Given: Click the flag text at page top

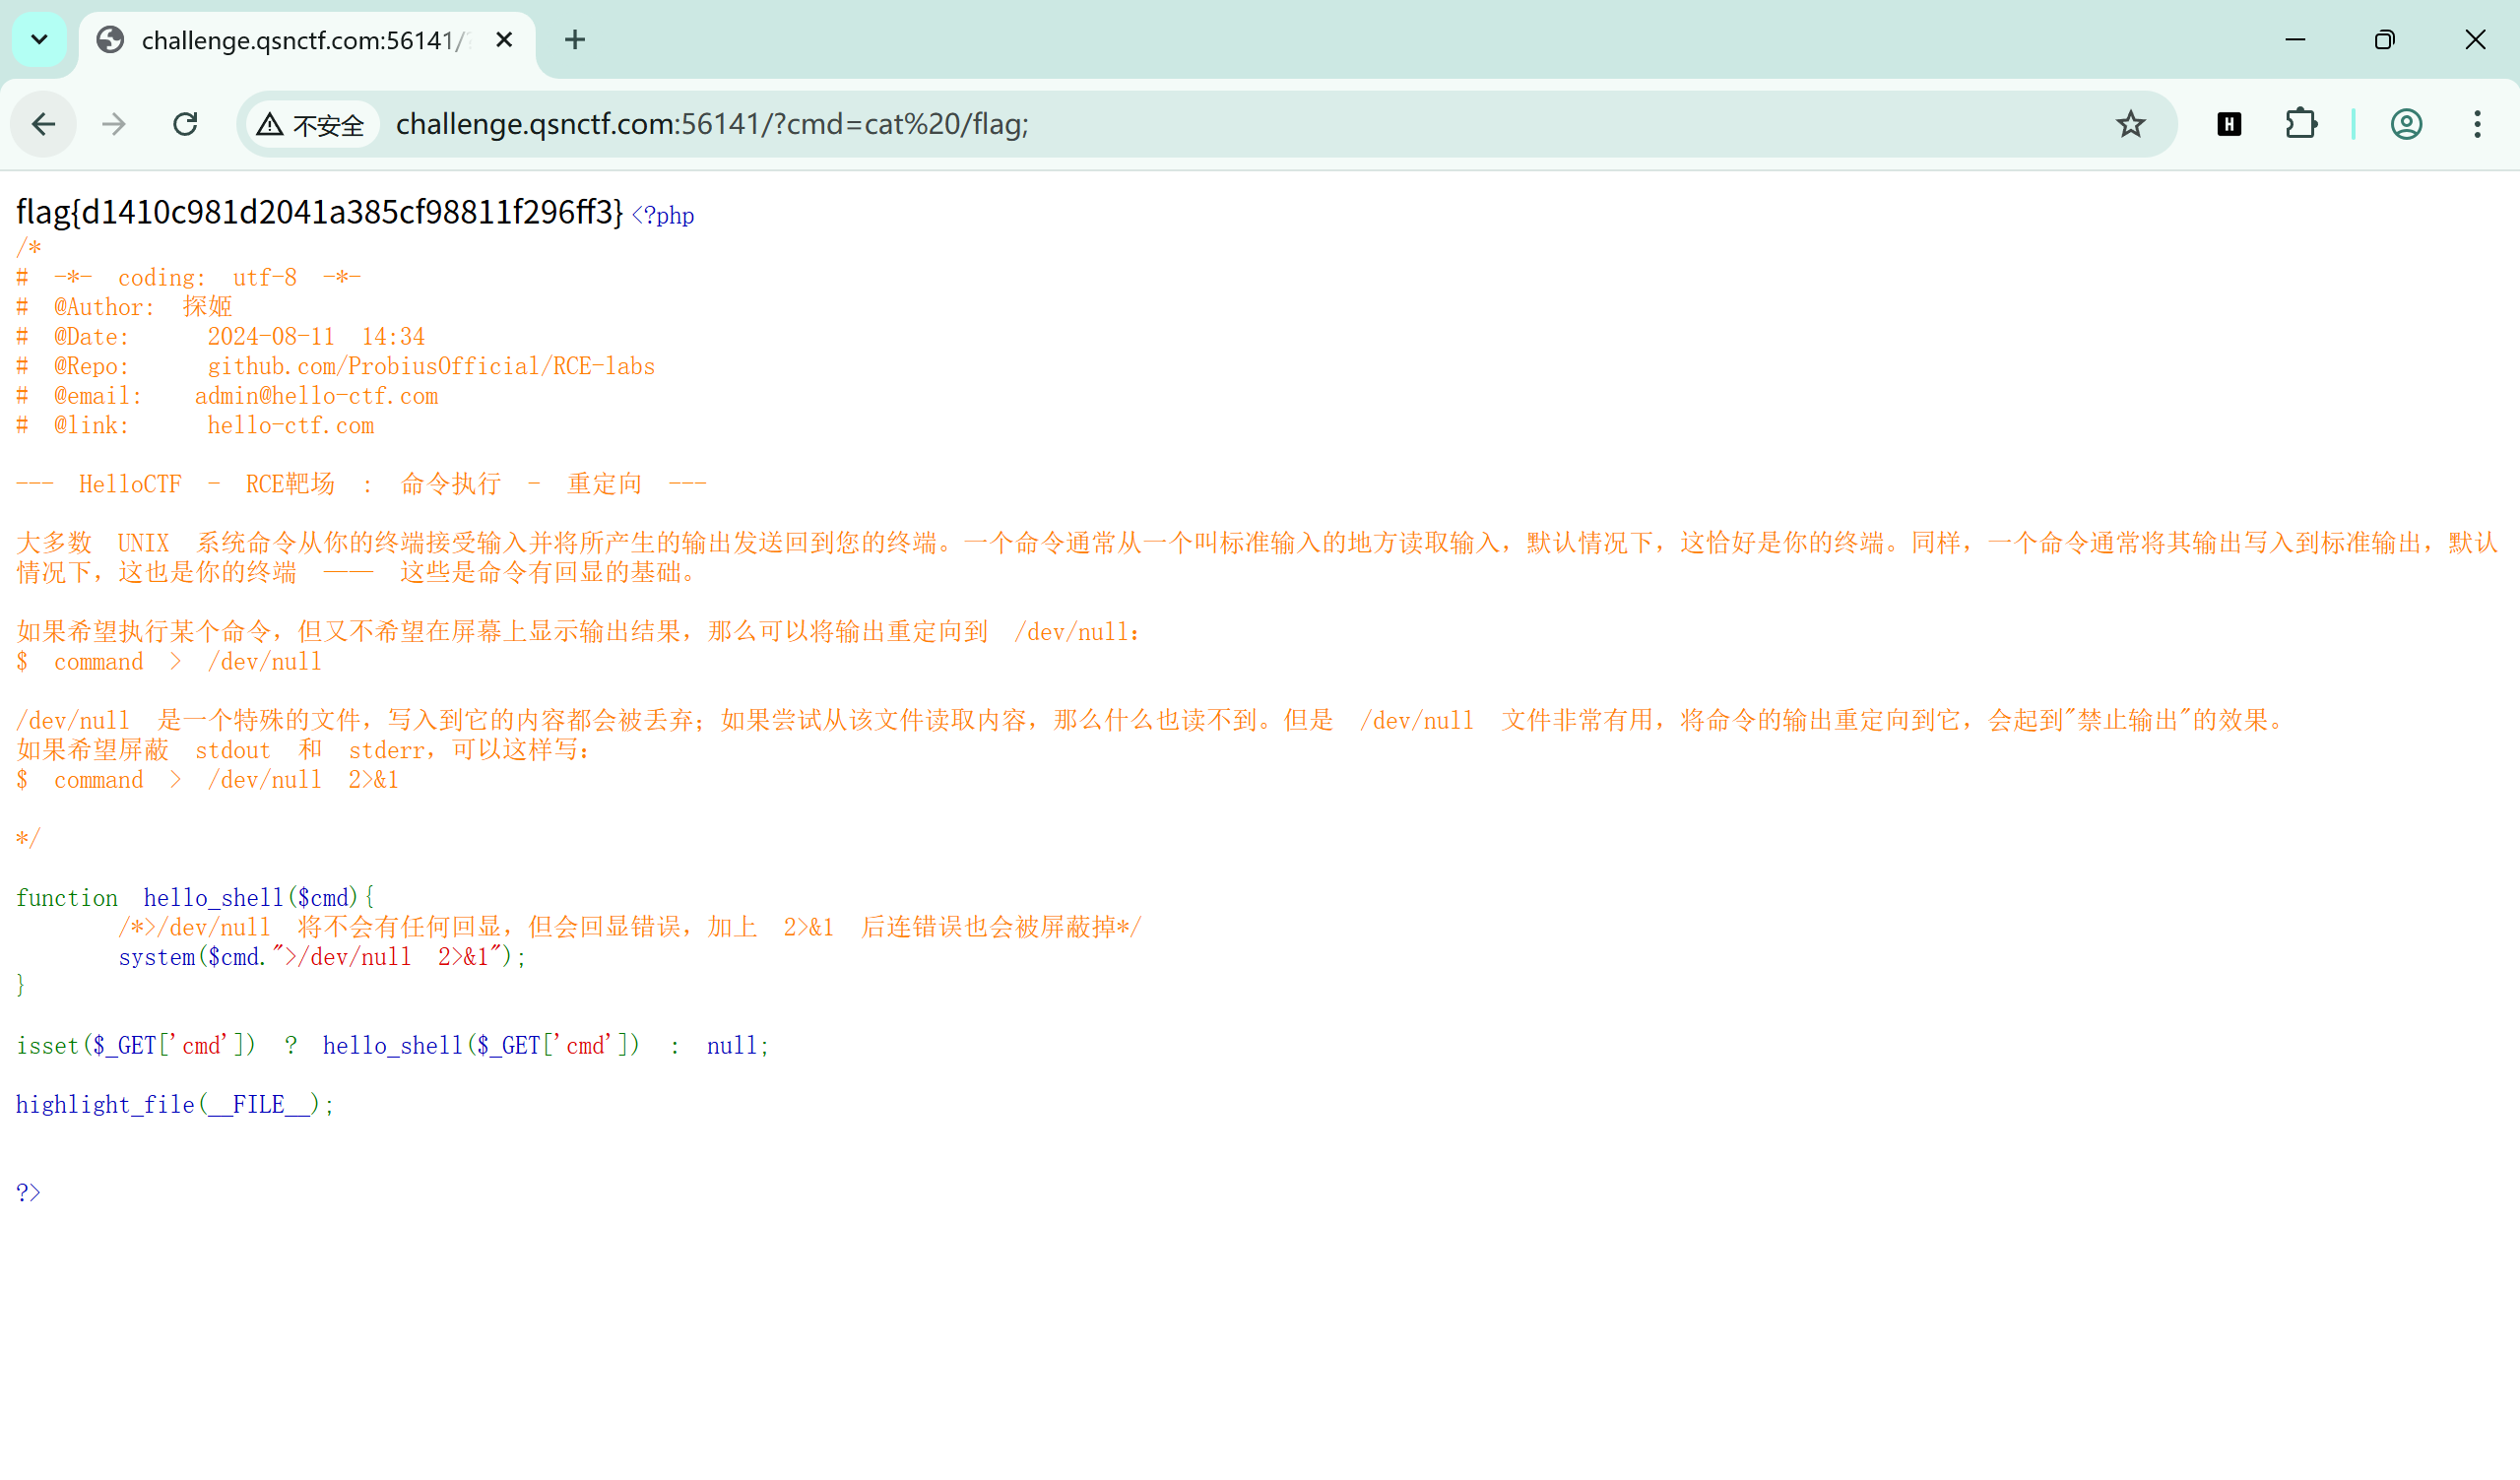Looking at the screenshot, I should pyautogui.click(x=320, y=212).
